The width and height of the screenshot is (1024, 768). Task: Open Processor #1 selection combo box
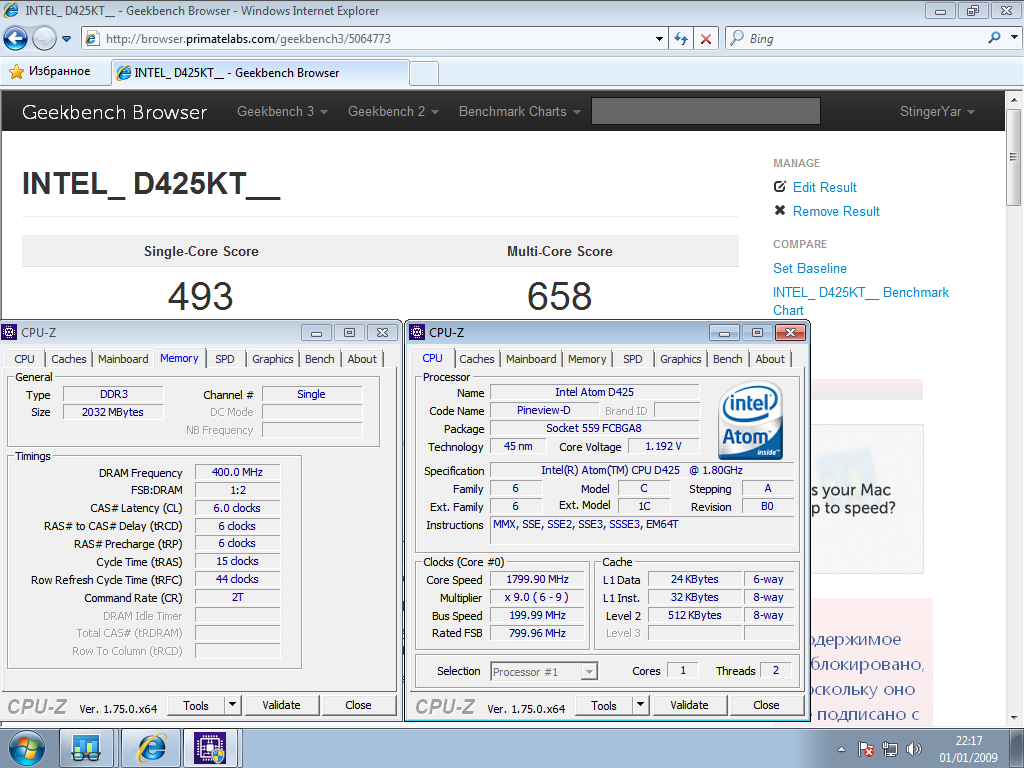coord(544,671)
